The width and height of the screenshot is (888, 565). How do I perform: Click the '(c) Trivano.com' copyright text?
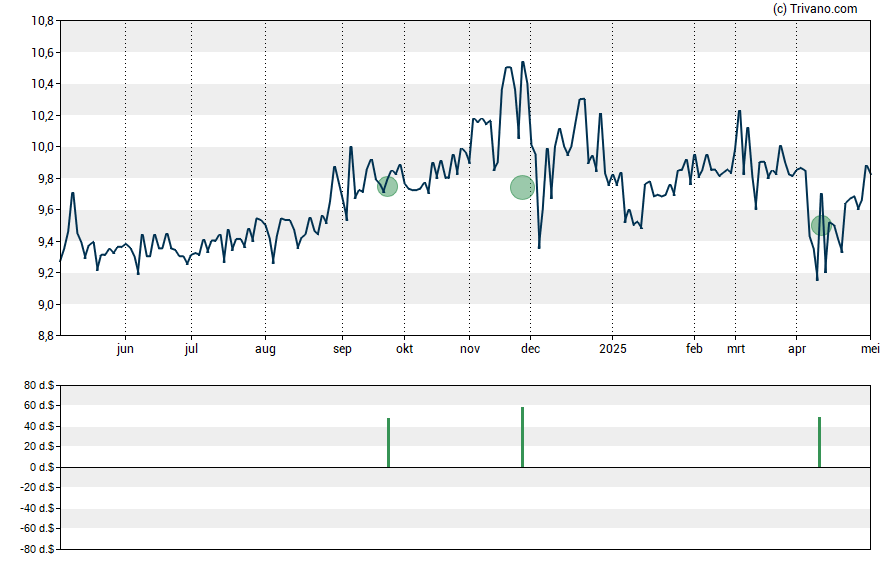coord(815,8)
